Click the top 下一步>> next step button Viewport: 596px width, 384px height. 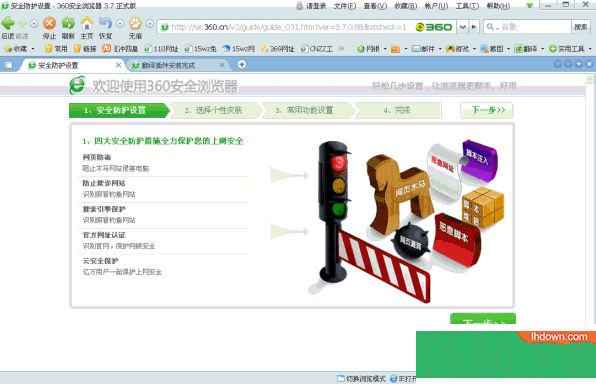tap(487, 110)
